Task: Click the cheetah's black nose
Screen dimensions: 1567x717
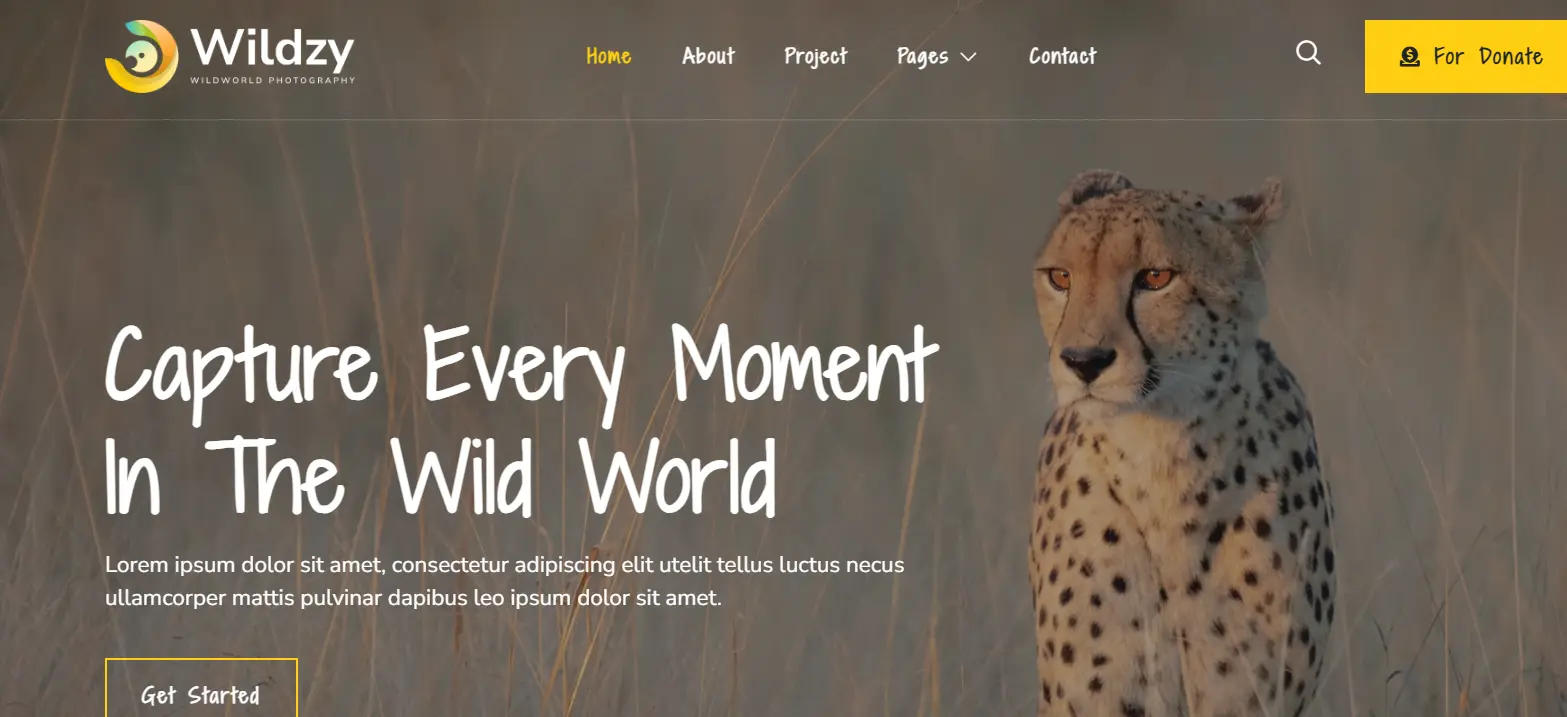Action: 1088,361
